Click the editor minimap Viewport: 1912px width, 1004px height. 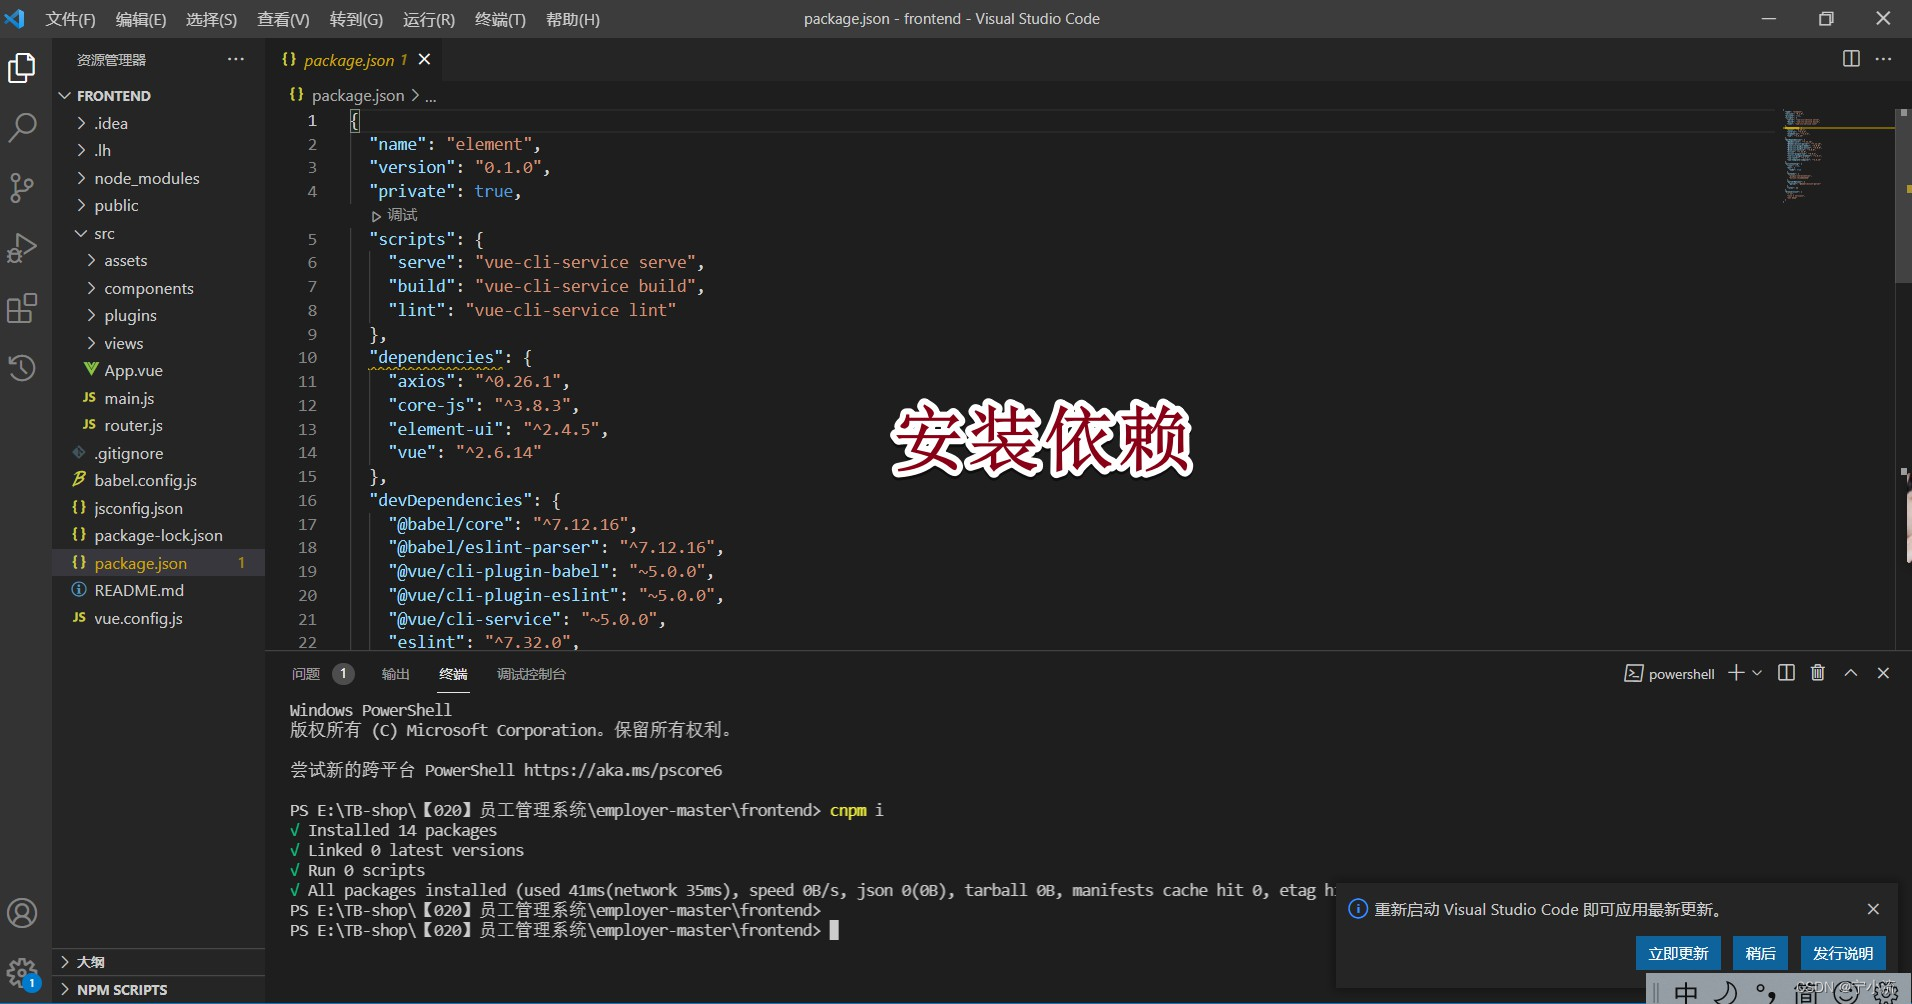[x=1837, y=156]
